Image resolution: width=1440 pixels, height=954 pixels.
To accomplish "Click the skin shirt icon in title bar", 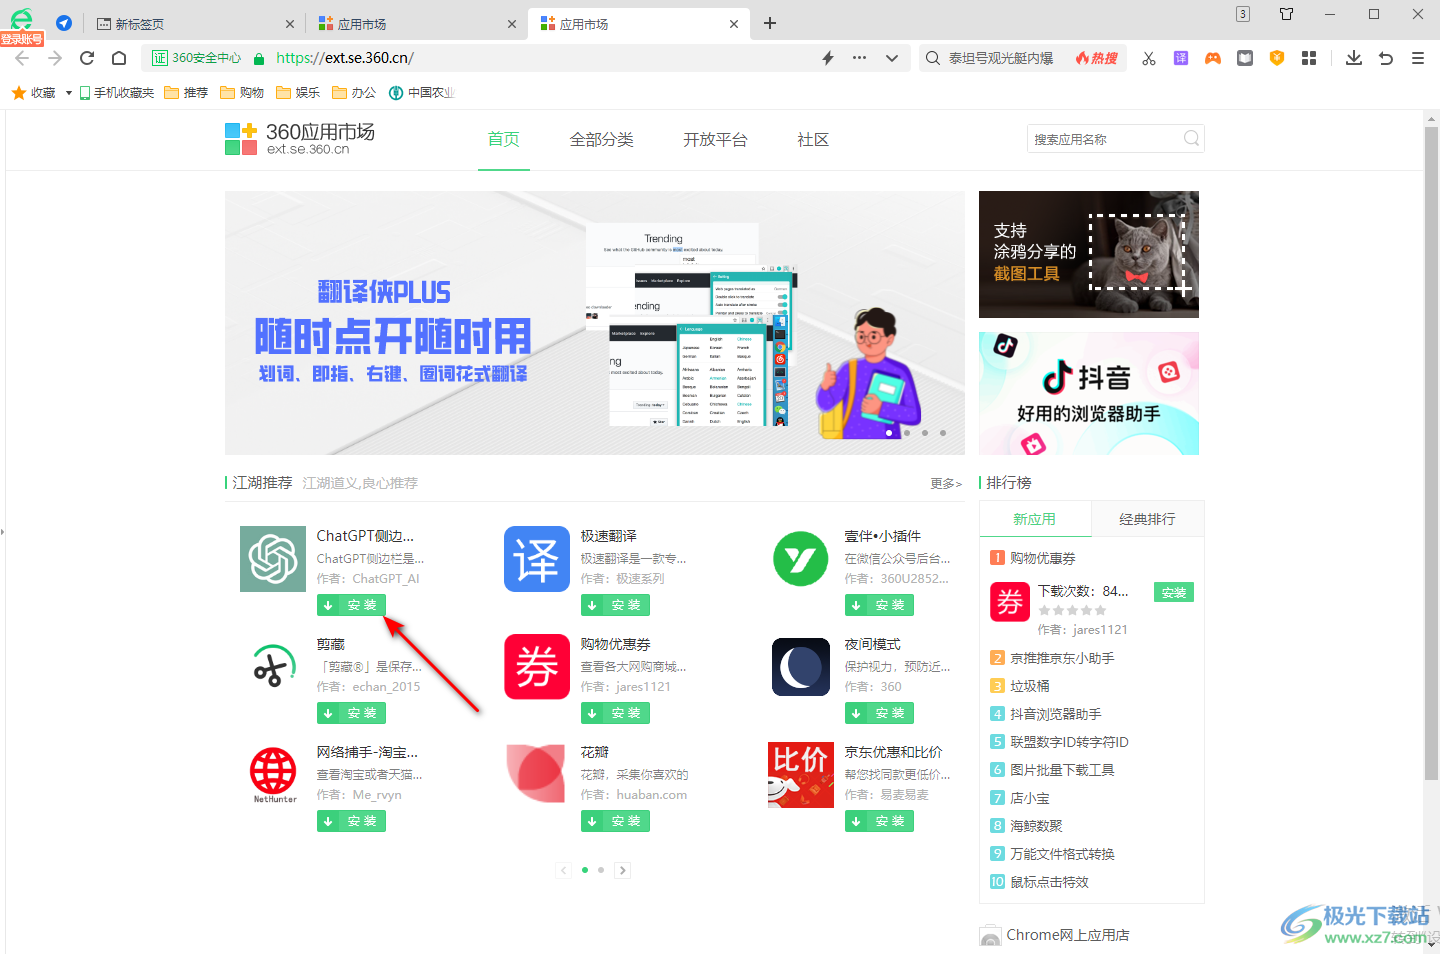I will pyautogui.click(x=1287, y=14).
